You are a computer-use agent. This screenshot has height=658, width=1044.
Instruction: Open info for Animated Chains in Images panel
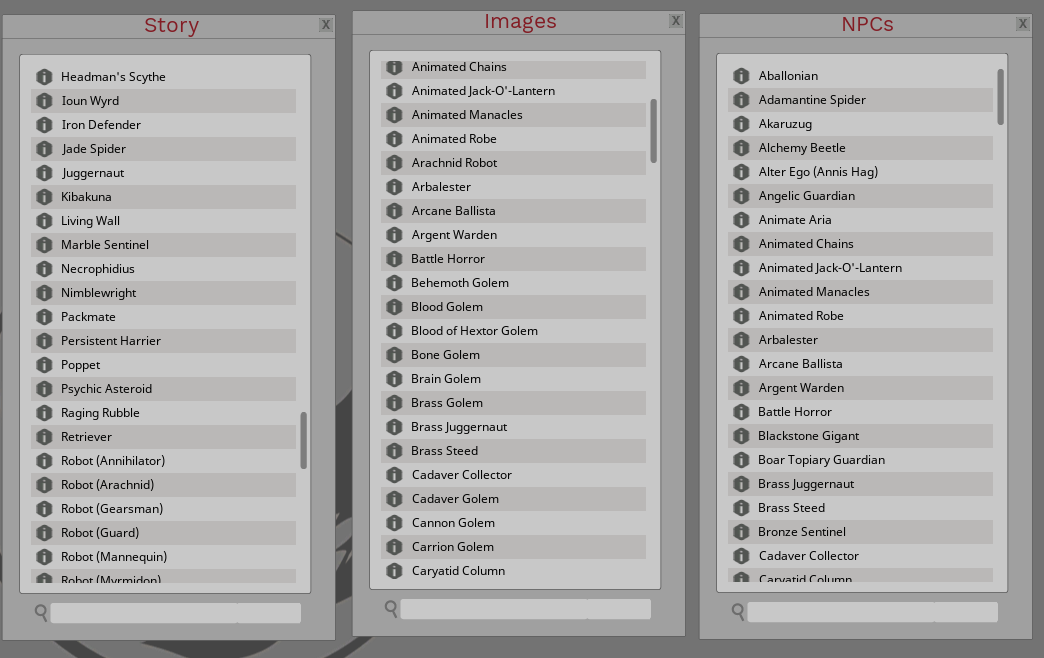[x=393, y=67]
